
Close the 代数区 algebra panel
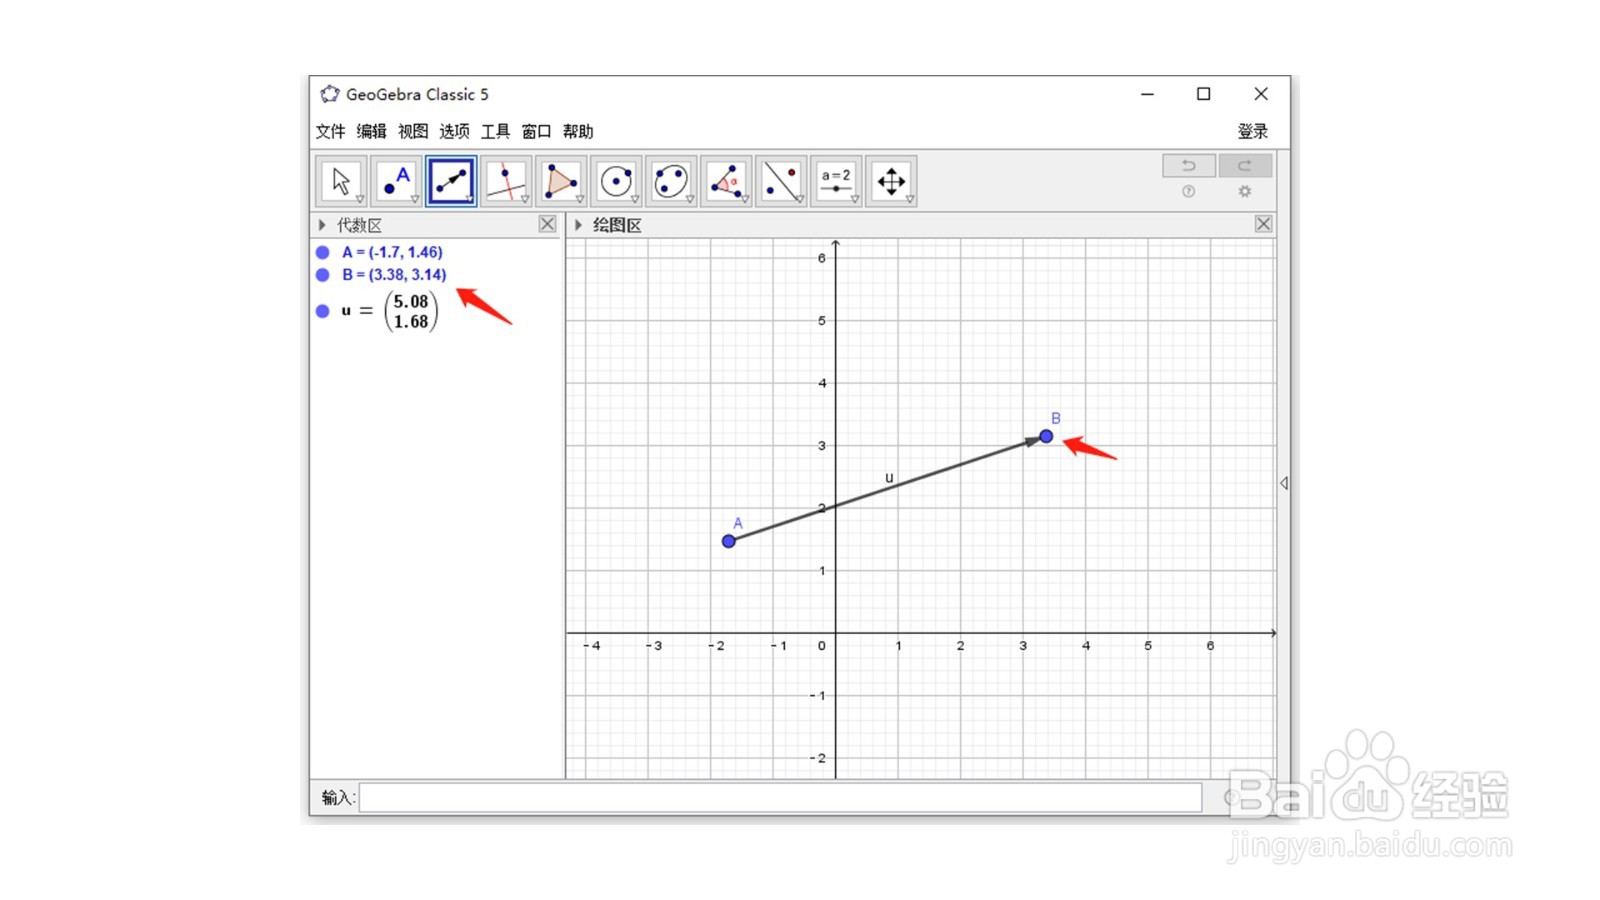[x=547, y=224]
